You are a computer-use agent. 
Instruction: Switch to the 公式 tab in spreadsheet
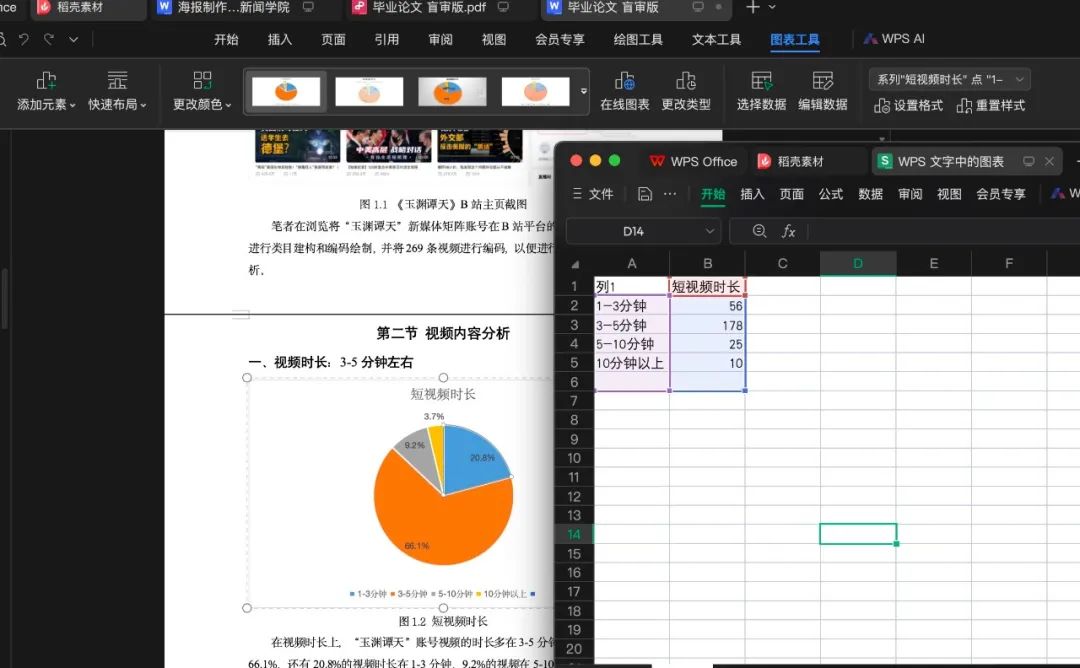[831, 194]
